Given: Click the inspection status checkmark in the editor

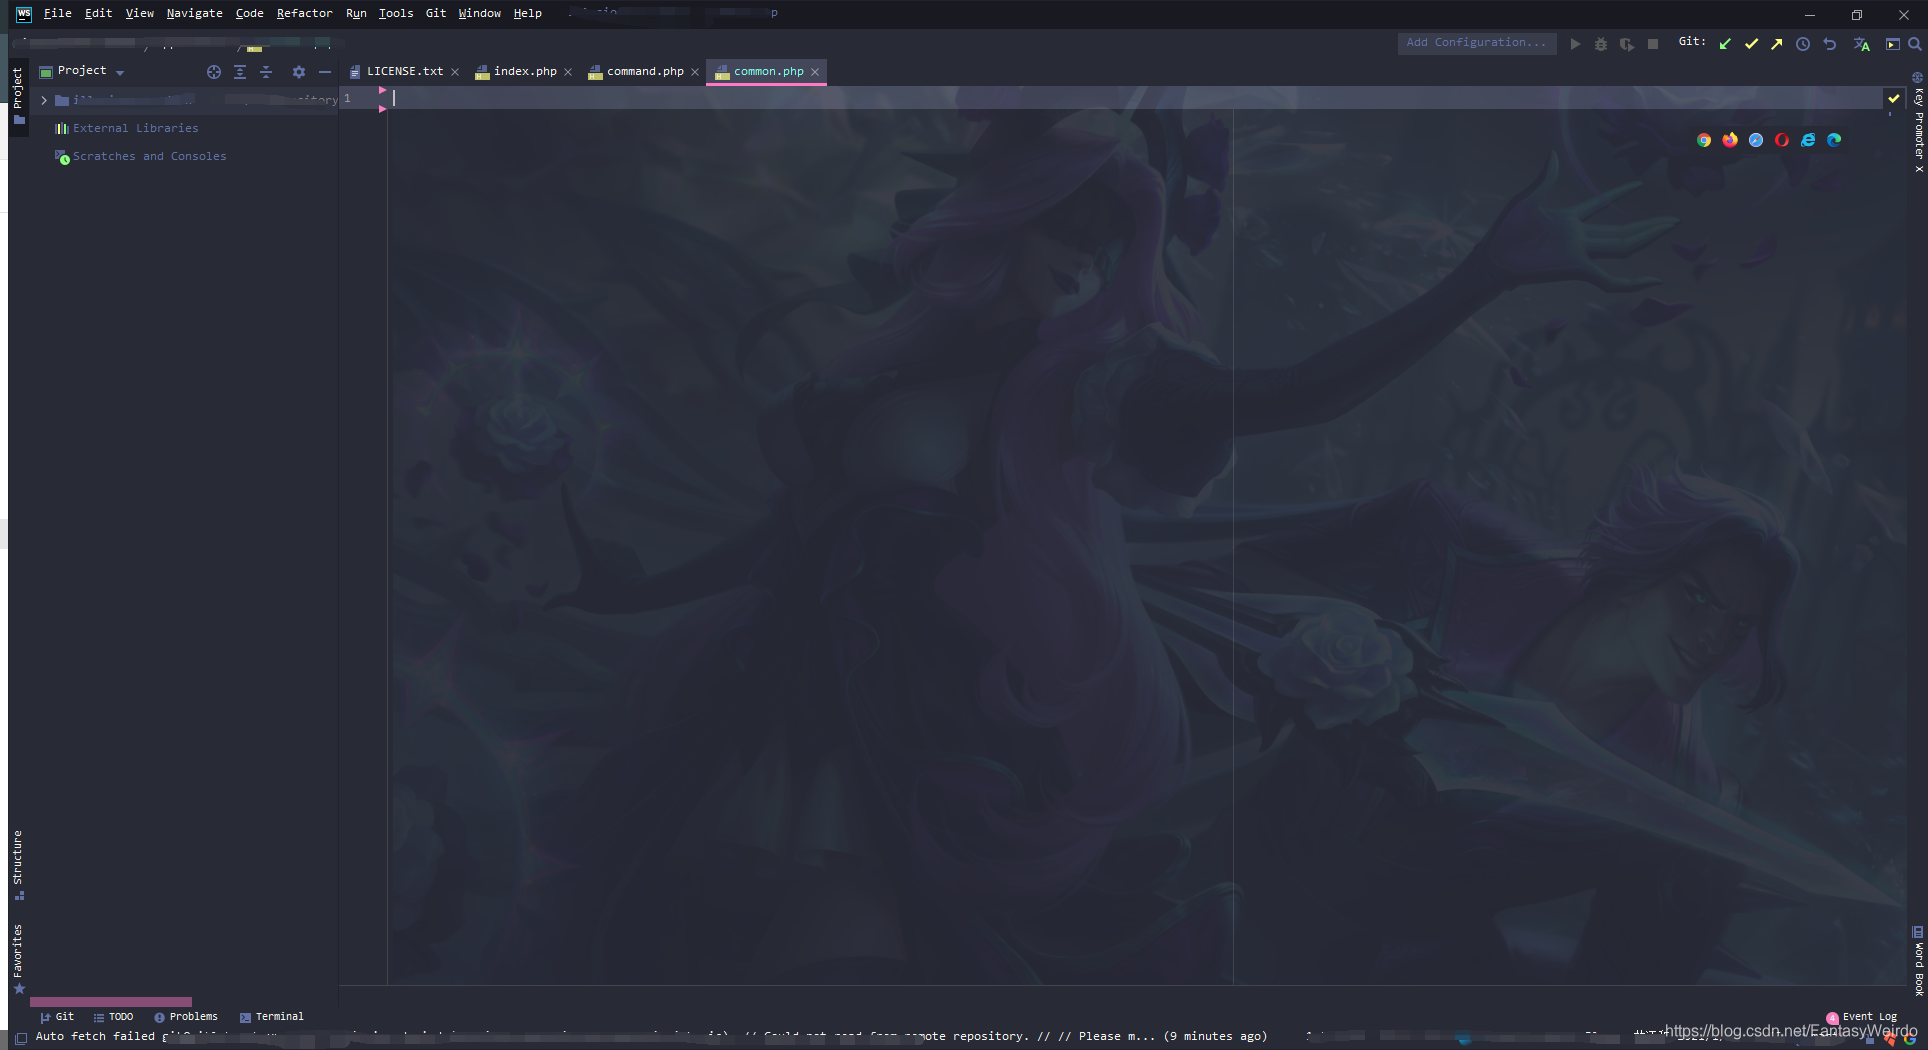Looking at the screenshot, I should coord(1893,98).
